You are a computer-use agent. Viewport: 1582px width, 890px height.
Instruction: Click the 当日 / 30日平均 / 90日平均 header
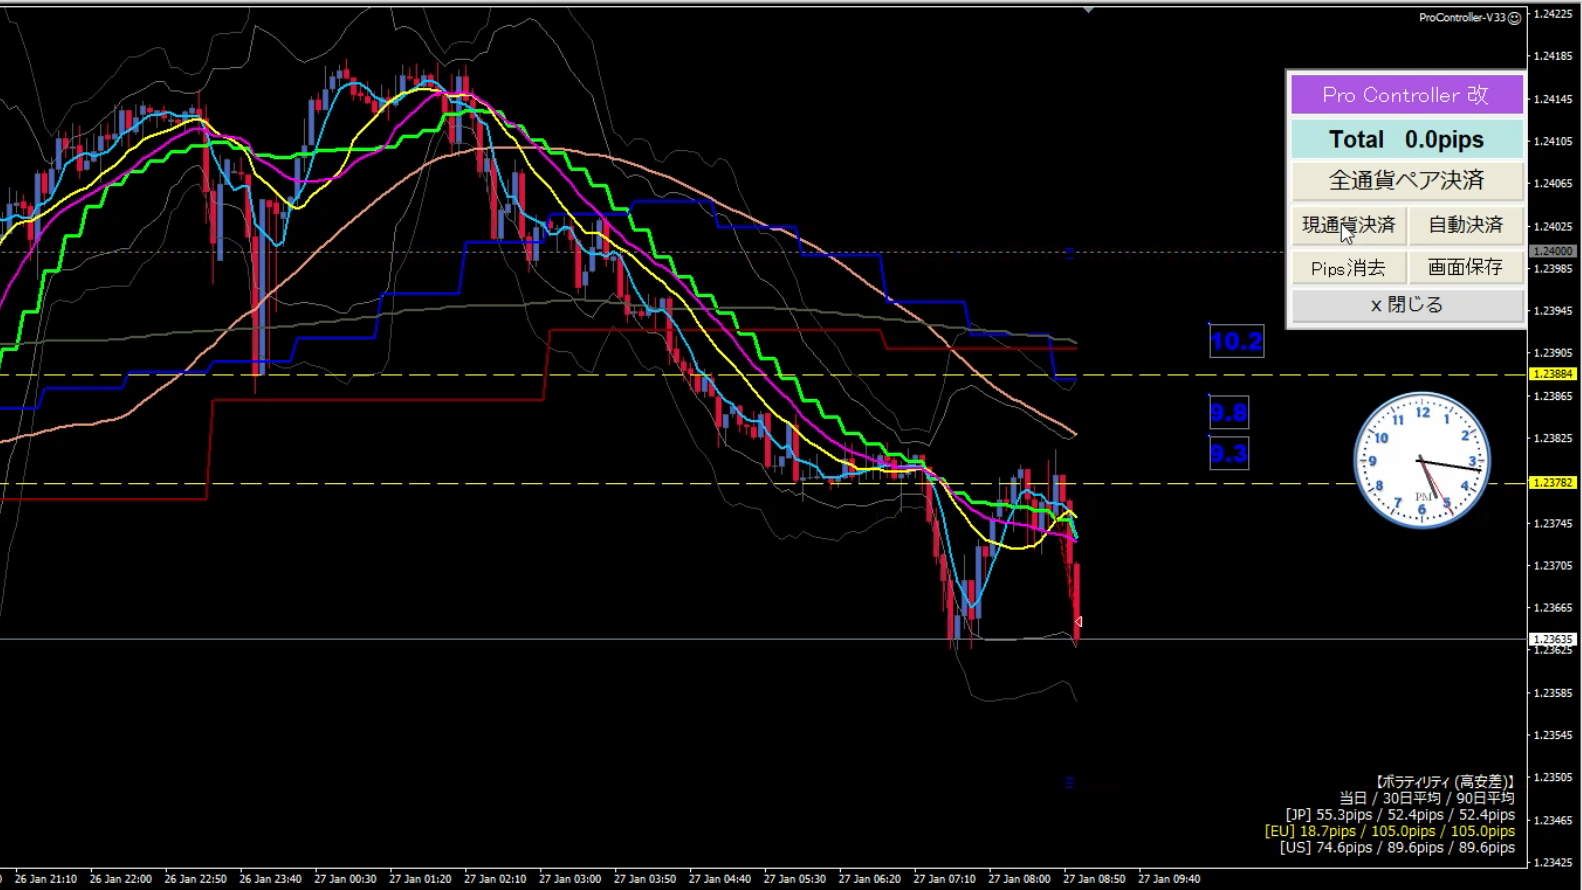pos(1427,798)
